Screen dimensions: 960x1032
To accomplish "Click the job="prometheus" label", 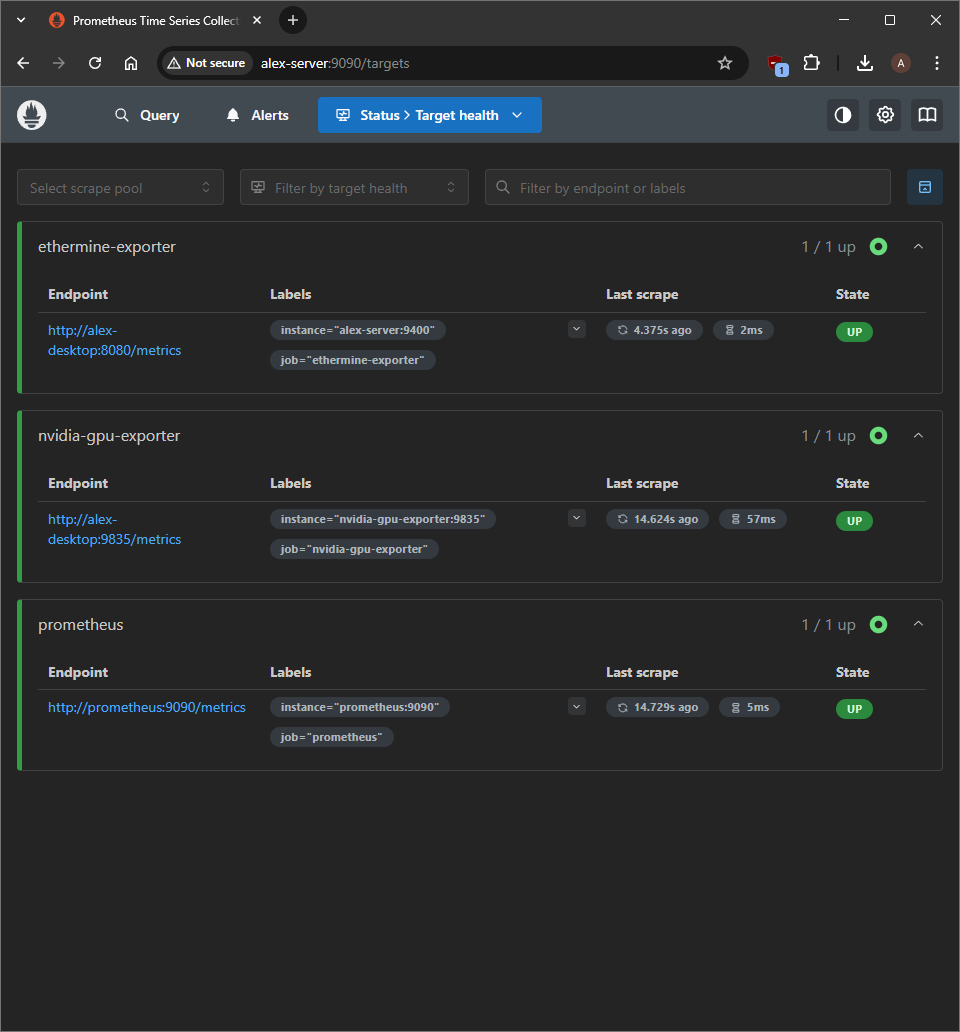I will [x=332, y=737].
